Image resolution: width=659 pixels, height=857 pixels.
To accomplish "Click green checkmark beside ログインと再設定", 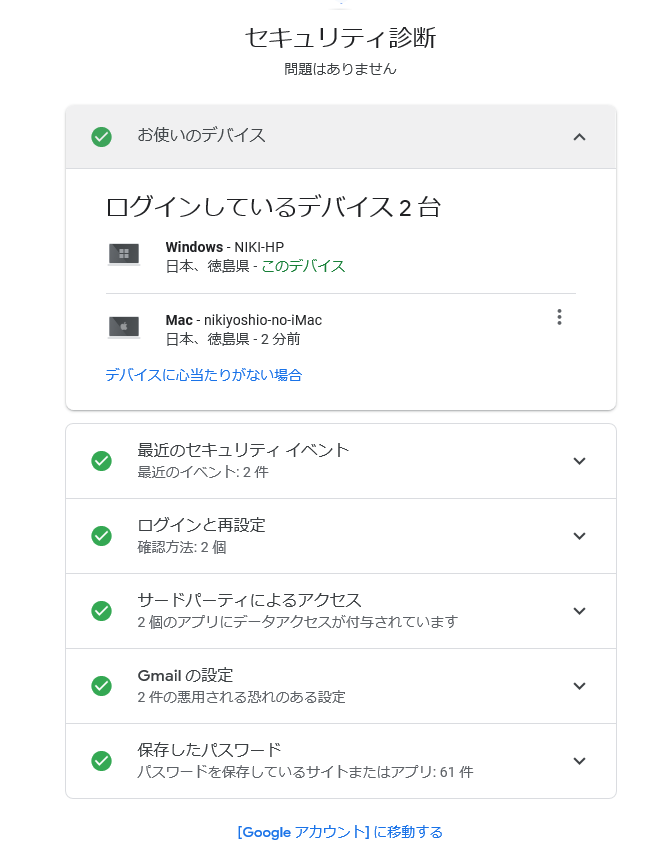I will pyautogui.click(x=102, y=536).
